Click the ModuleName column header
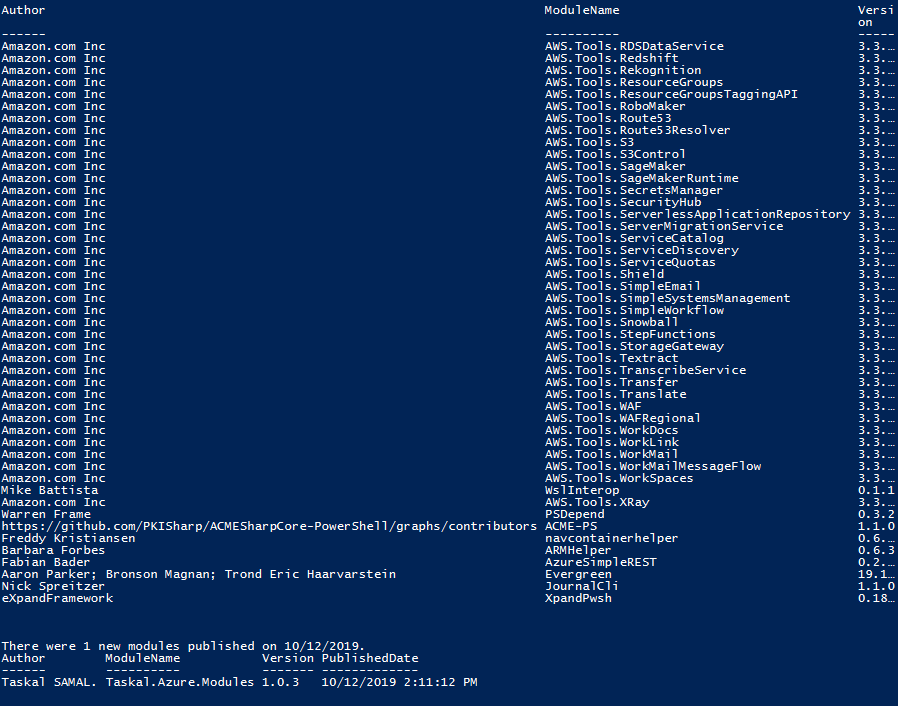 [582, 10]
